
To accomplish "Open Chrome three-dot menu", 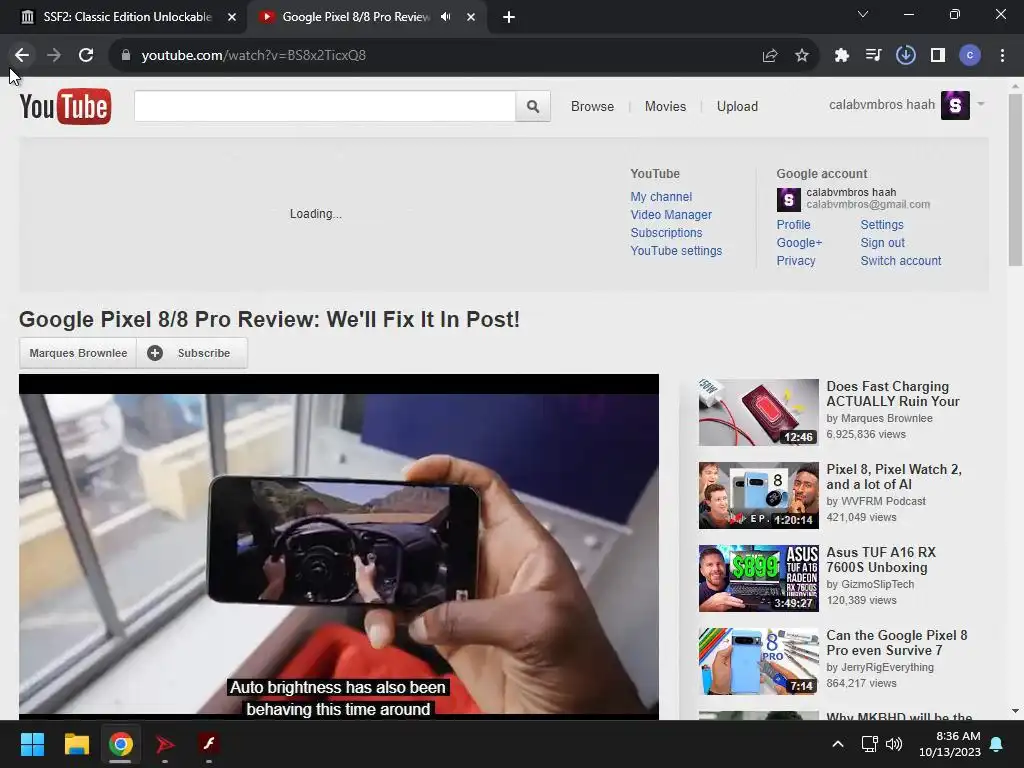I will tap(1002, 56).
